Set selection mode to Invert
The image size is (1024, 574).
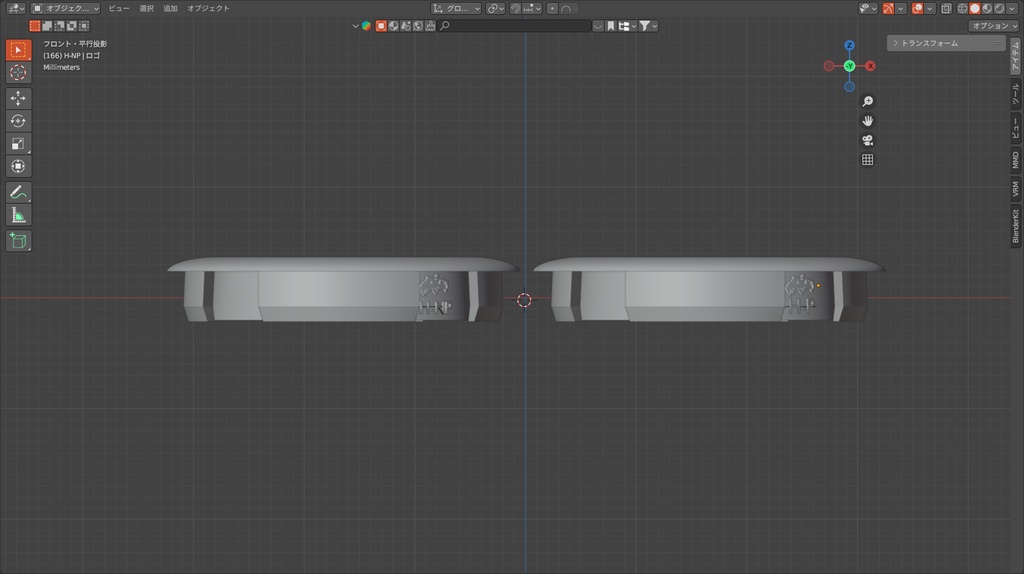tap(72, 25)
